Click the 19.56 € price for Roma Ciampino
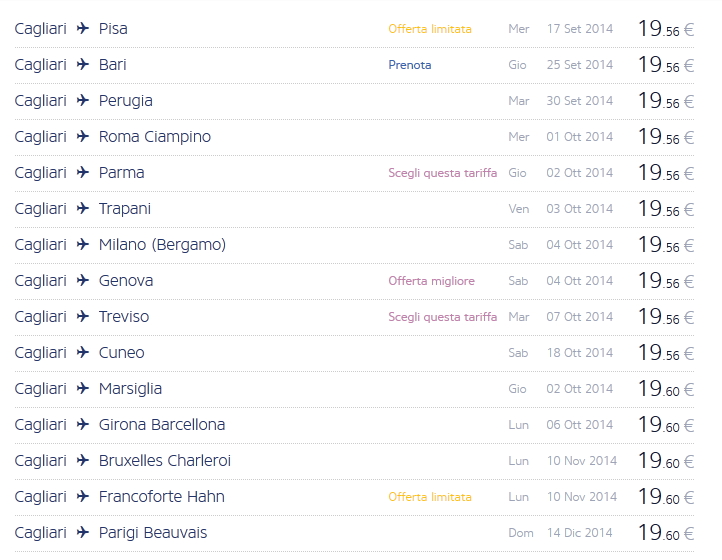Viewport: 722px width, 560px height. pos(665,137)
